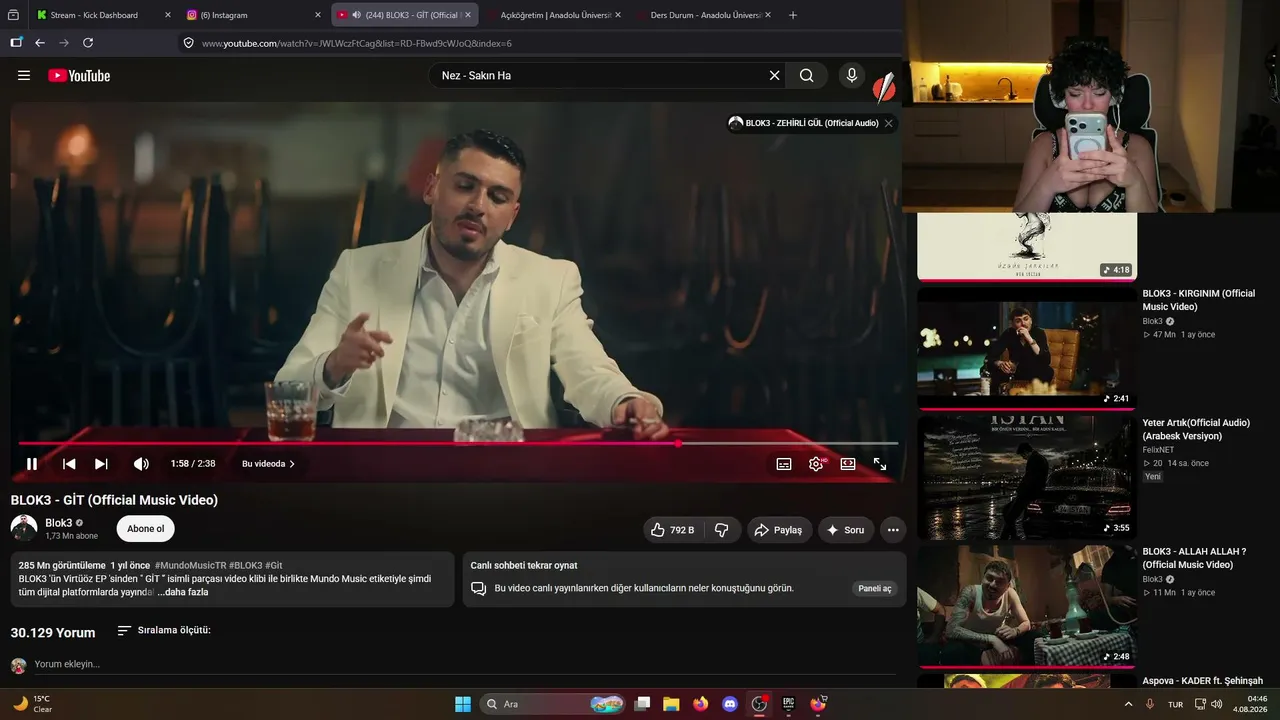Open the Windows Start menu

coord(463,704)
